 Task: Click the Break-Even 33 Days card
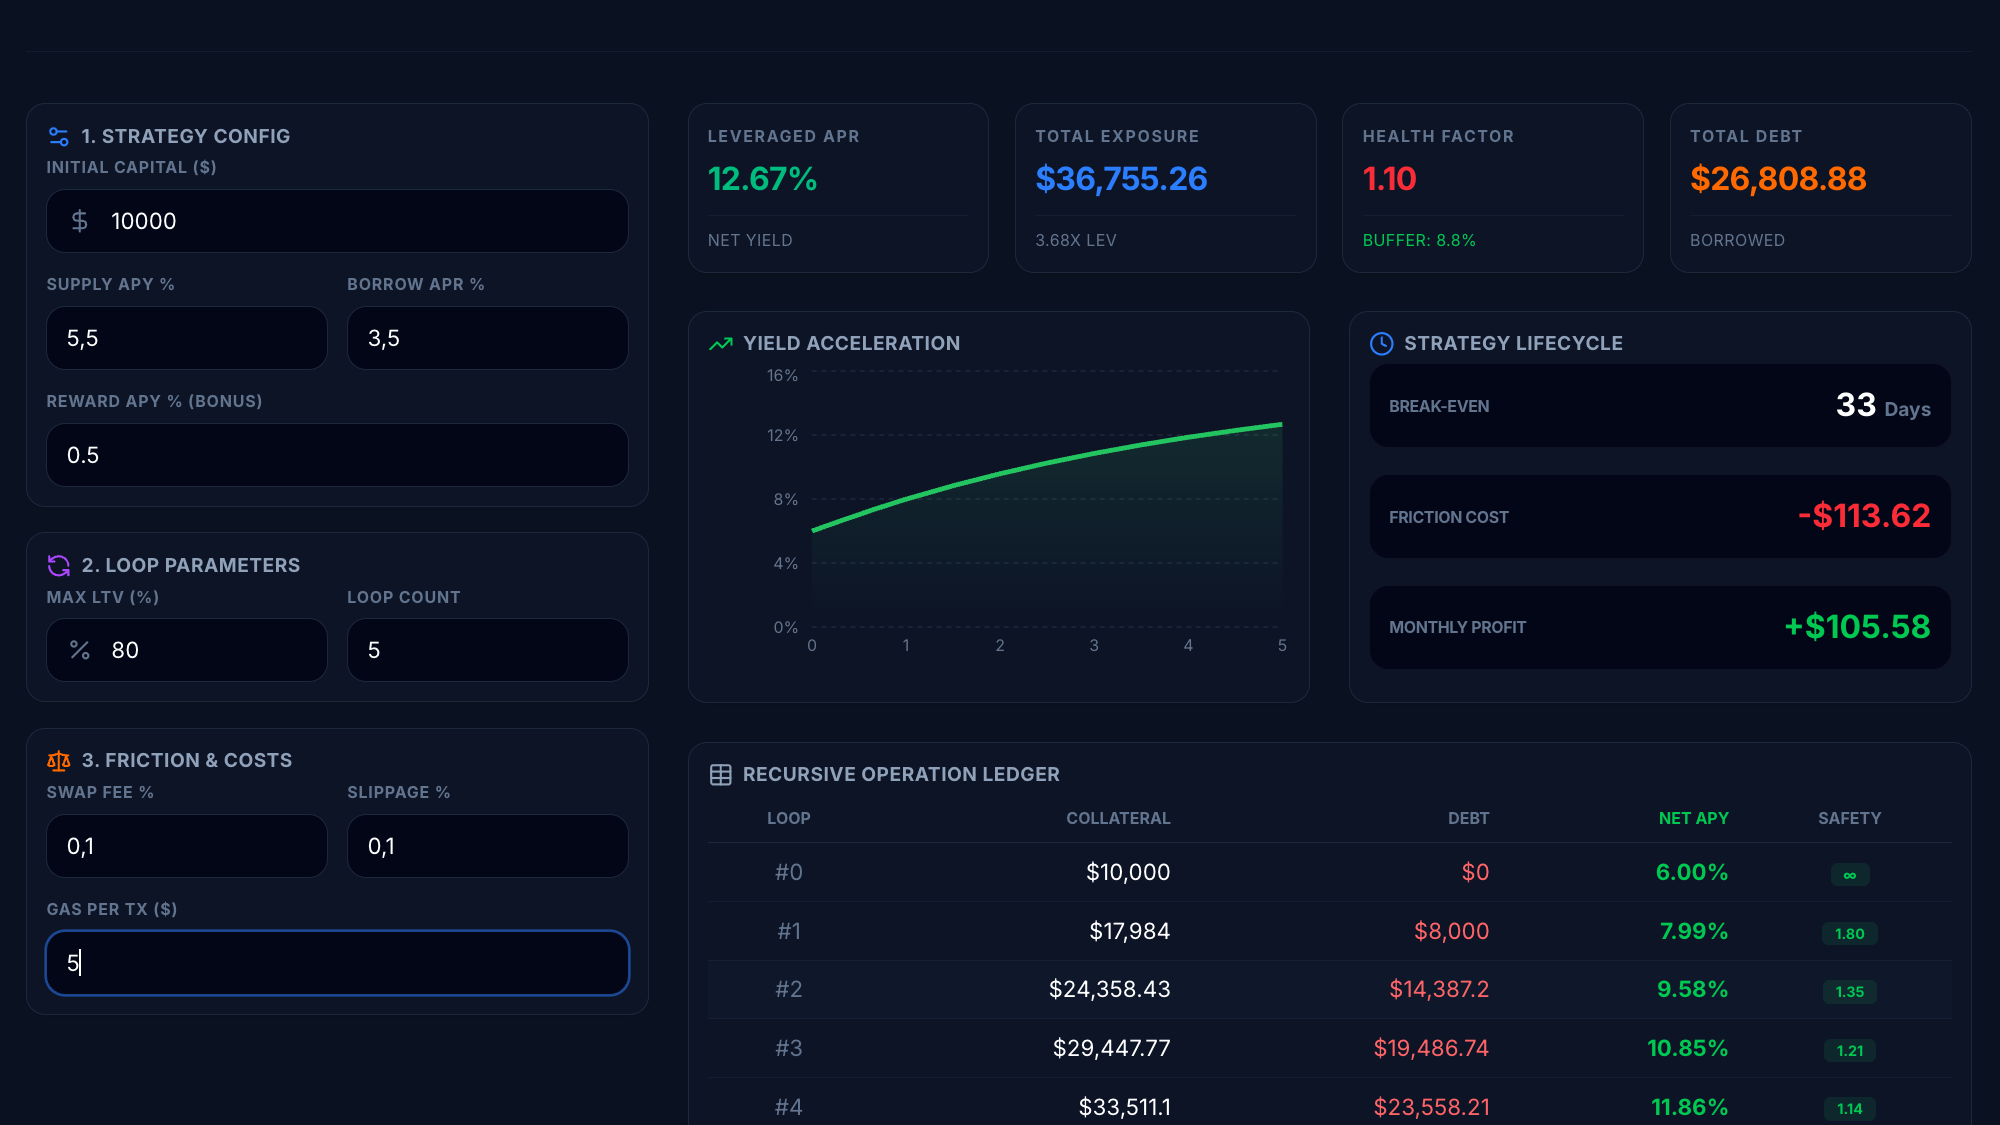point(1659,406)
